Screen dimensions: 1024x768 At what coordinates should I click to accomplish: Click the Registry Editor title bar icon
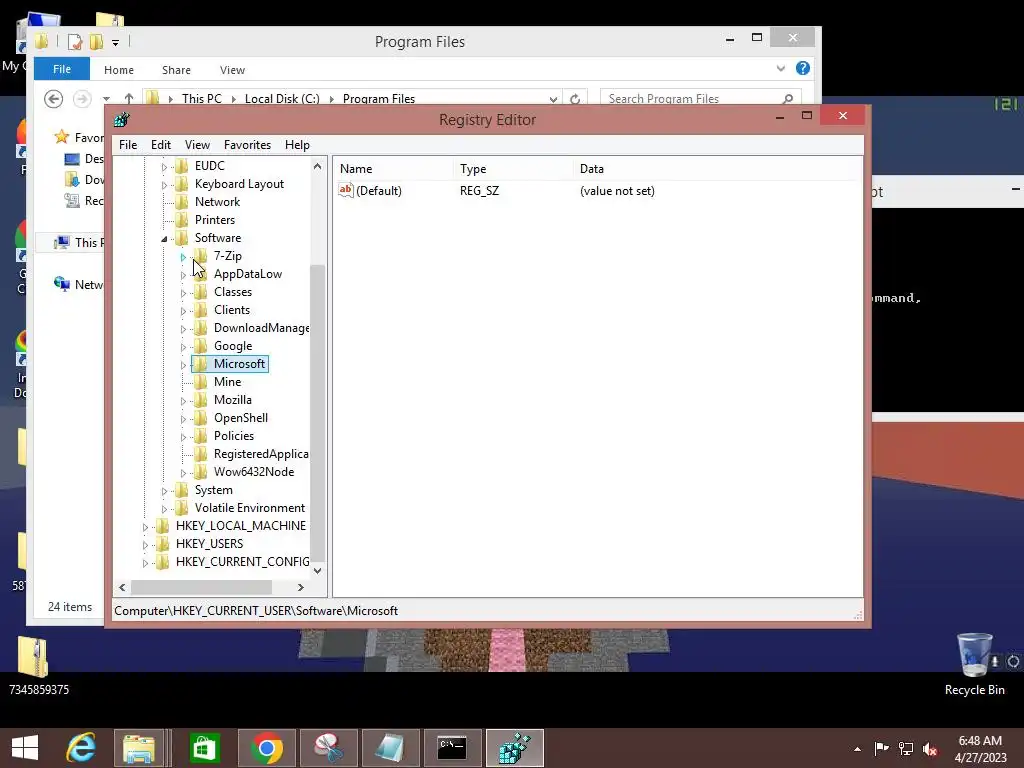121,120
